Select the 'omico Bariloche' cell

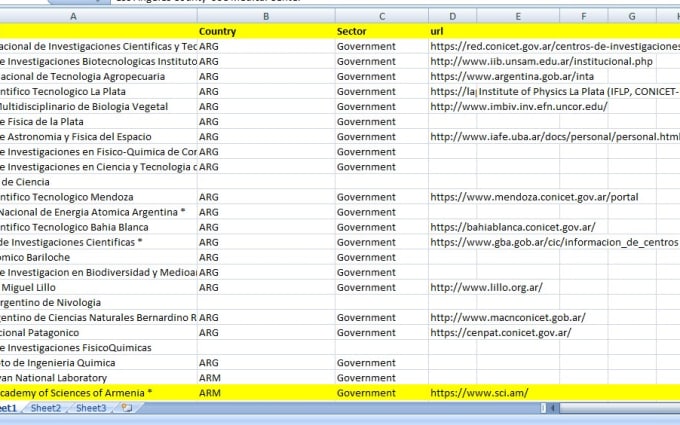coord(98,257)
